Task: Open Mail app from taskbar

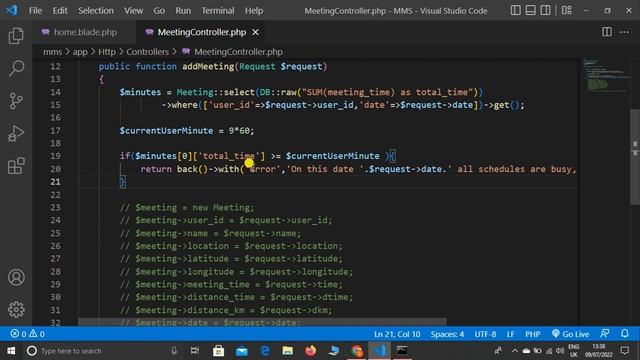Action: [242, 351]
